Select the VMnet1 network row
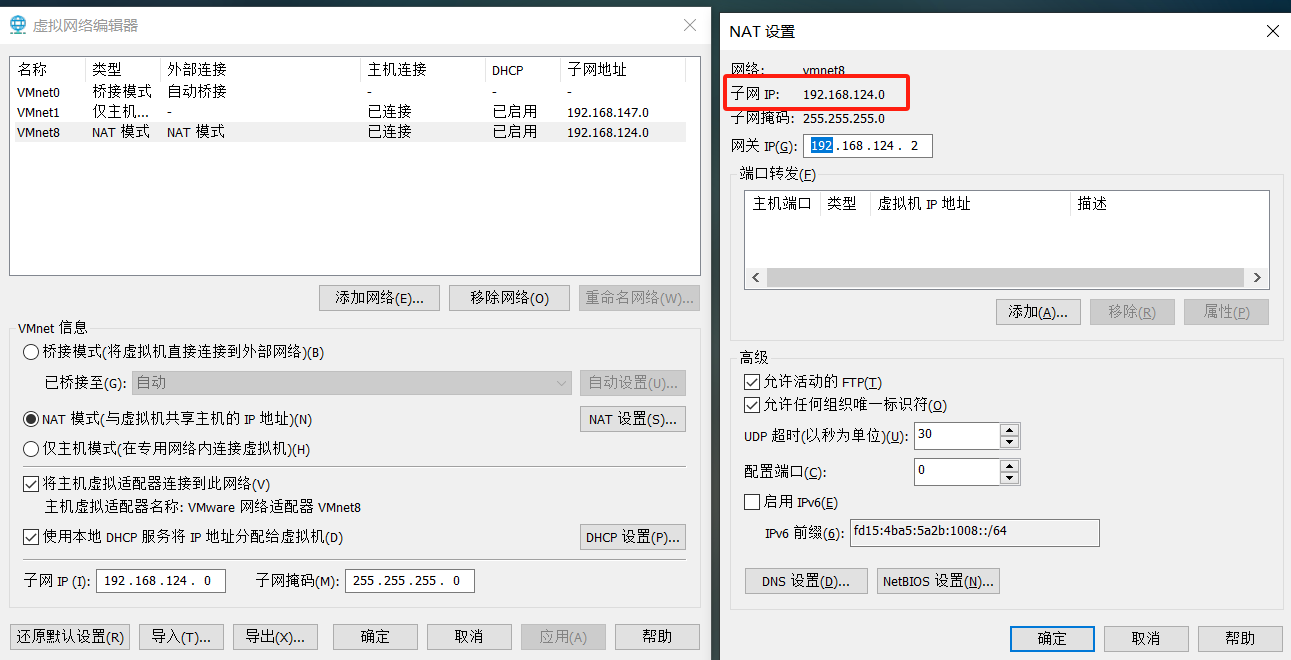This screenshot has width=1291, height=660. pyautogui.click(x=348, y=112)
